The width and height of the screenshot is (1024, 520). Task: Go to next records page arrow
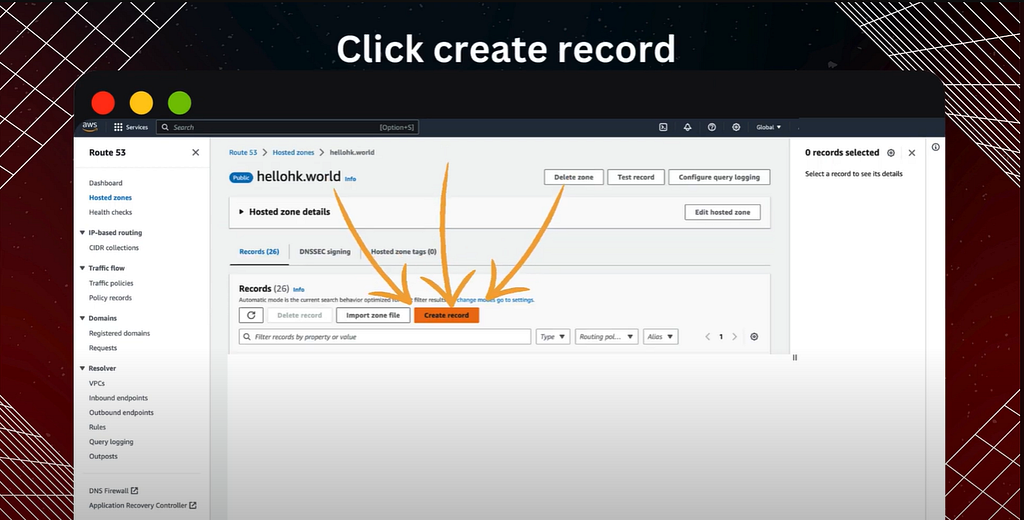[x=735, y=336]
